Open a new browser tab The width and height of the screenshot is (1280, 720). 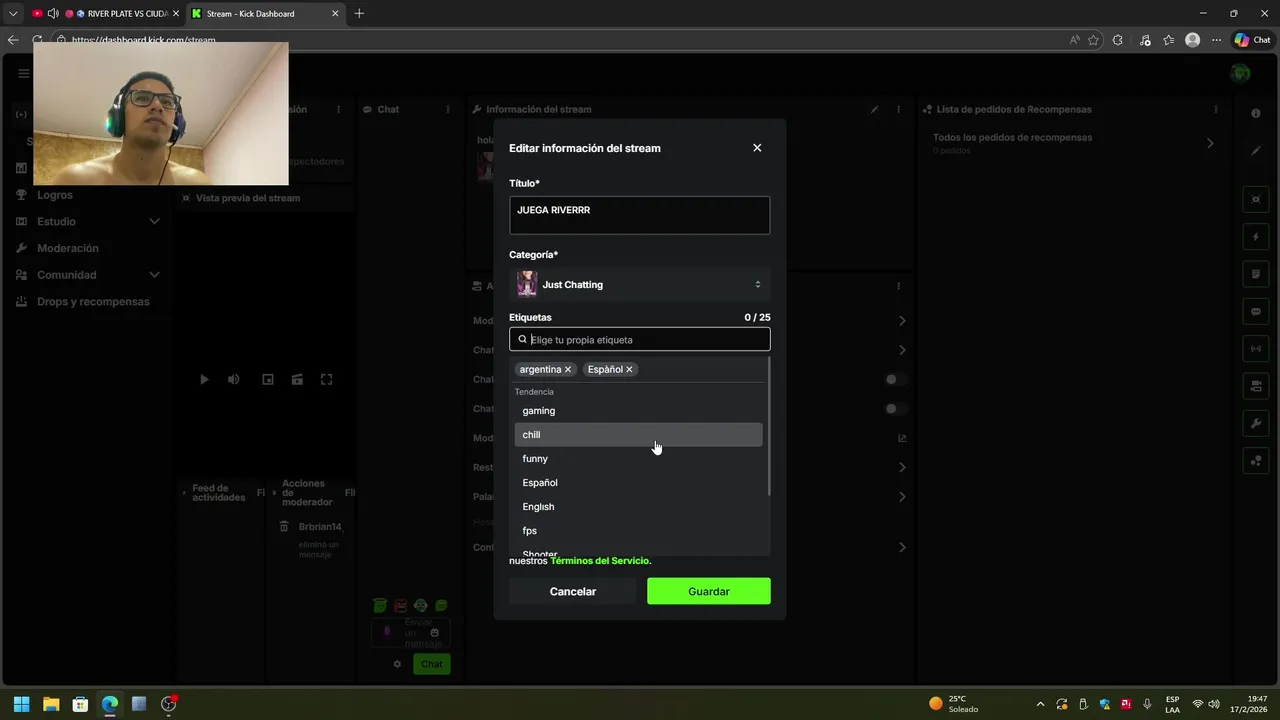359,14
